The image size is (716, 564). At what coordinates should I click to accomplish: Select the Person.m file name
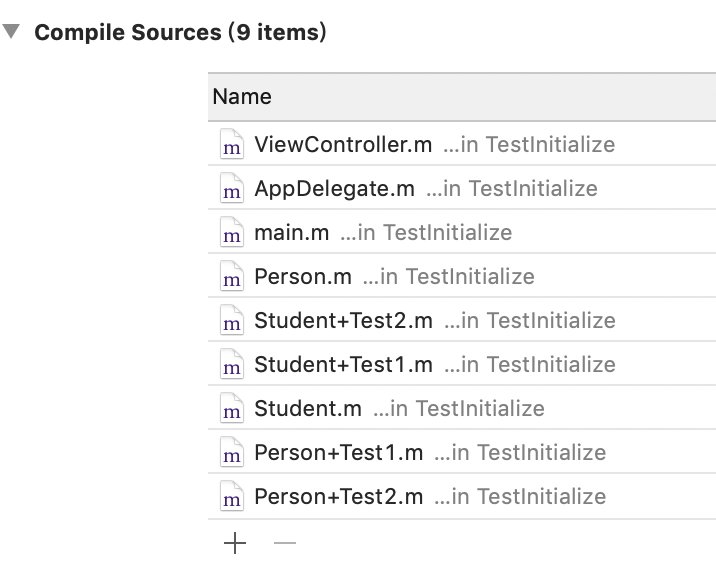coord(302,277)
